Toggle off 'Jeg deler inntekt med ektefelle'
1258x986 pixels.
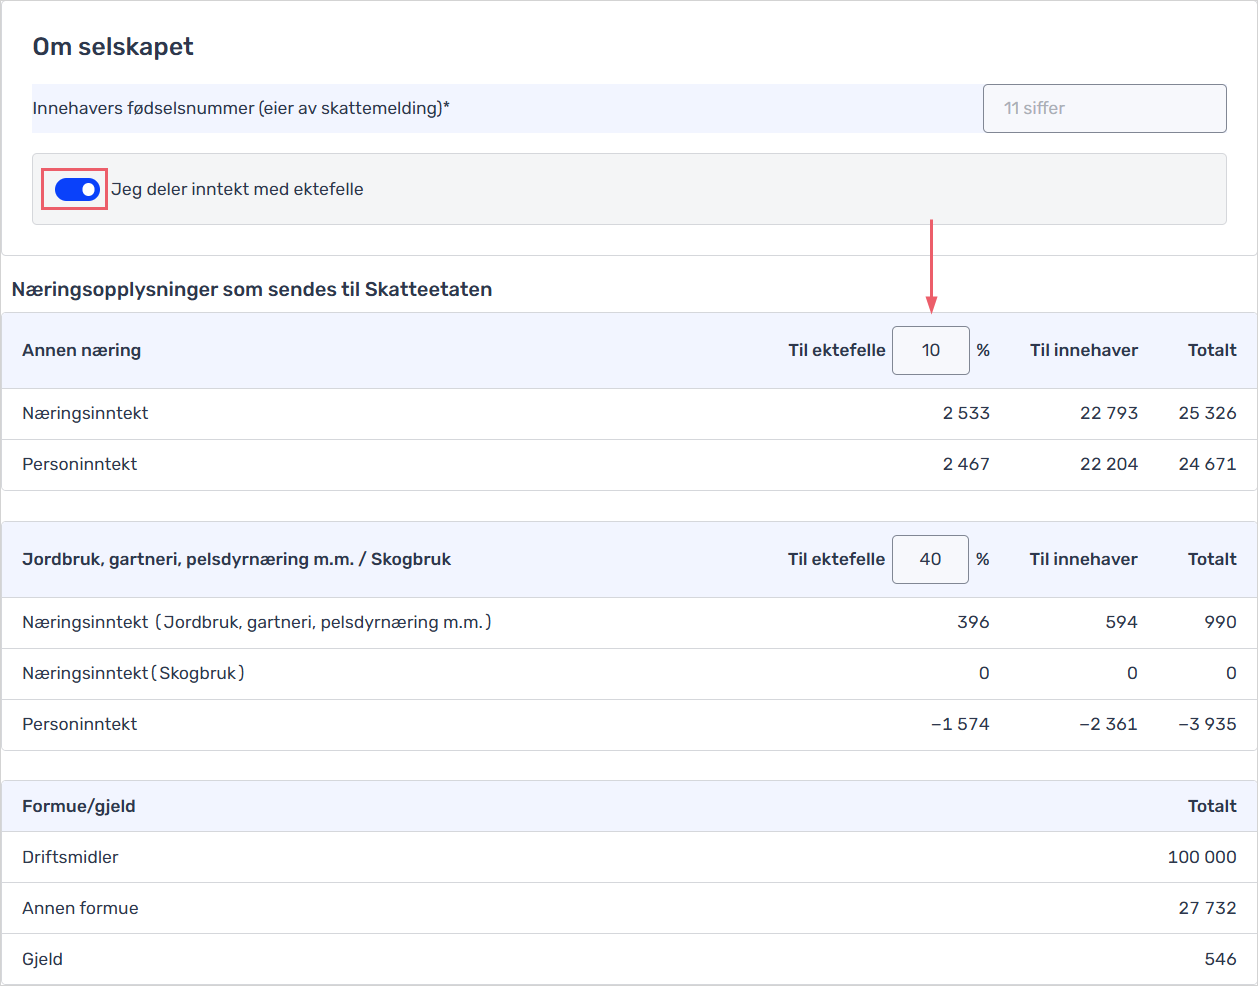77,189
